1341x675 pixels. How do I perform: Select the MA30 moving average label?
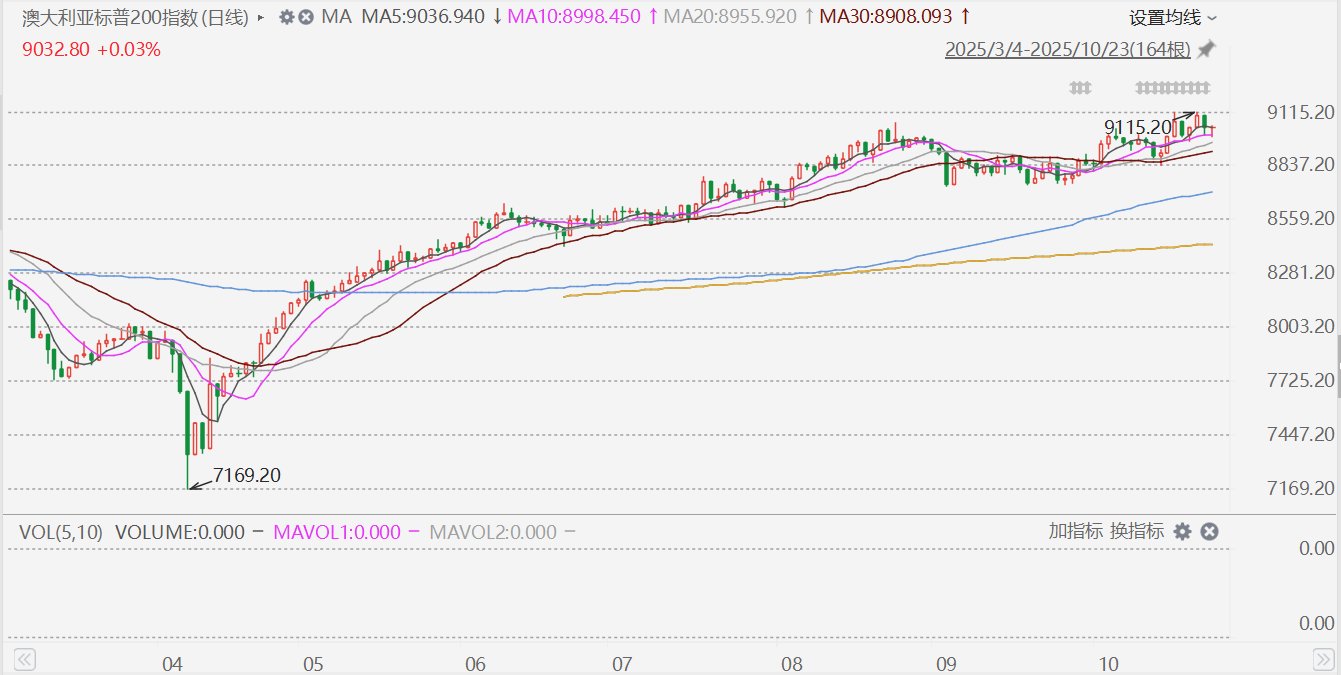884,17
